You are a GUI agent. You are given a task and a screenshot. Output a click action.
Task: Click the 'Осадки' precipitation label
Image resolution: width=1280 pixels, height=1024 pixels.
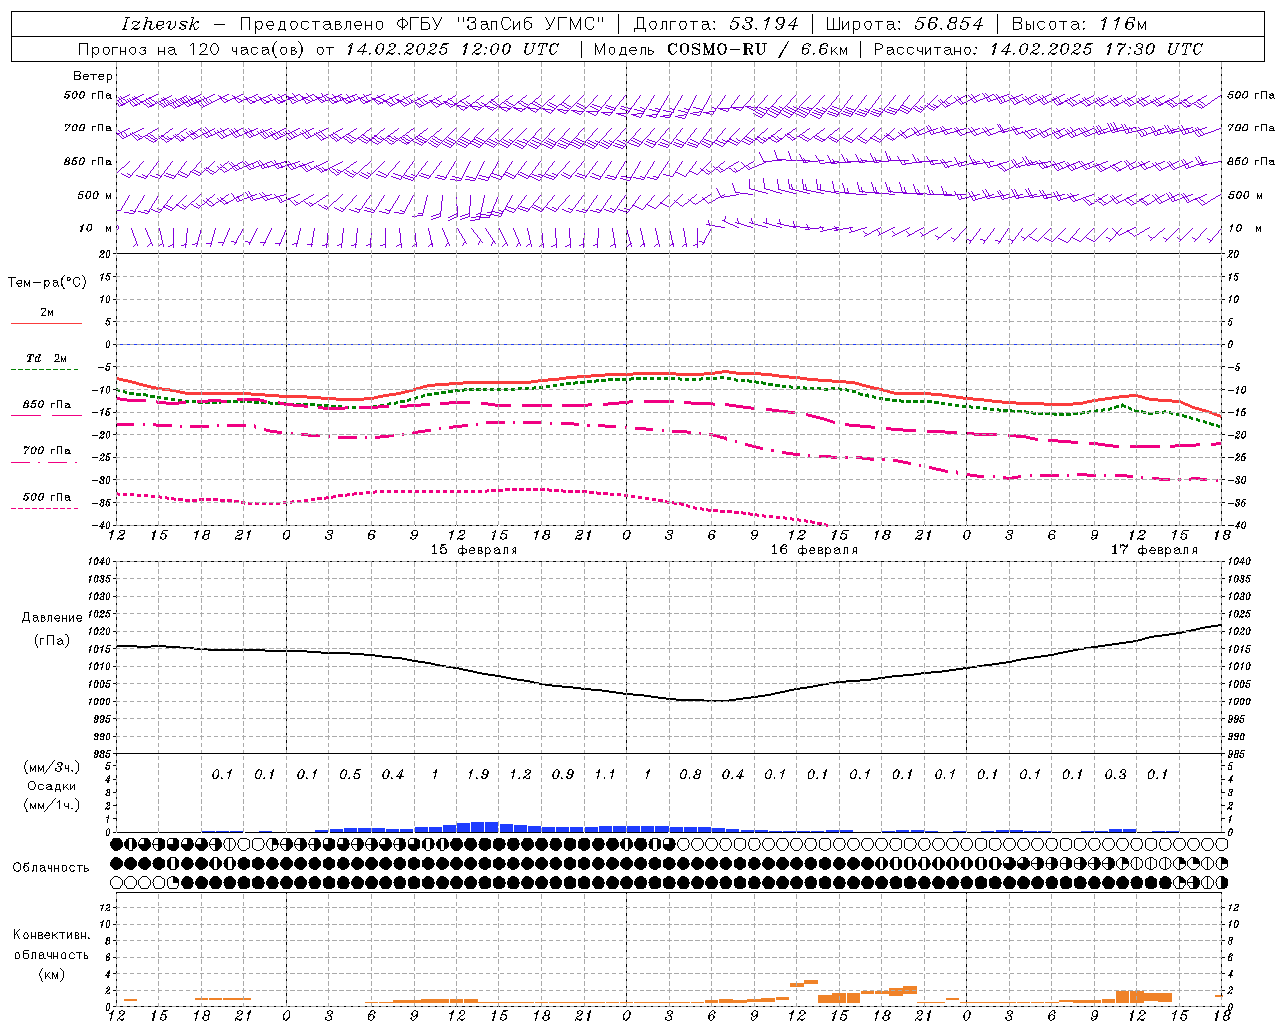[x=52, y=786]
